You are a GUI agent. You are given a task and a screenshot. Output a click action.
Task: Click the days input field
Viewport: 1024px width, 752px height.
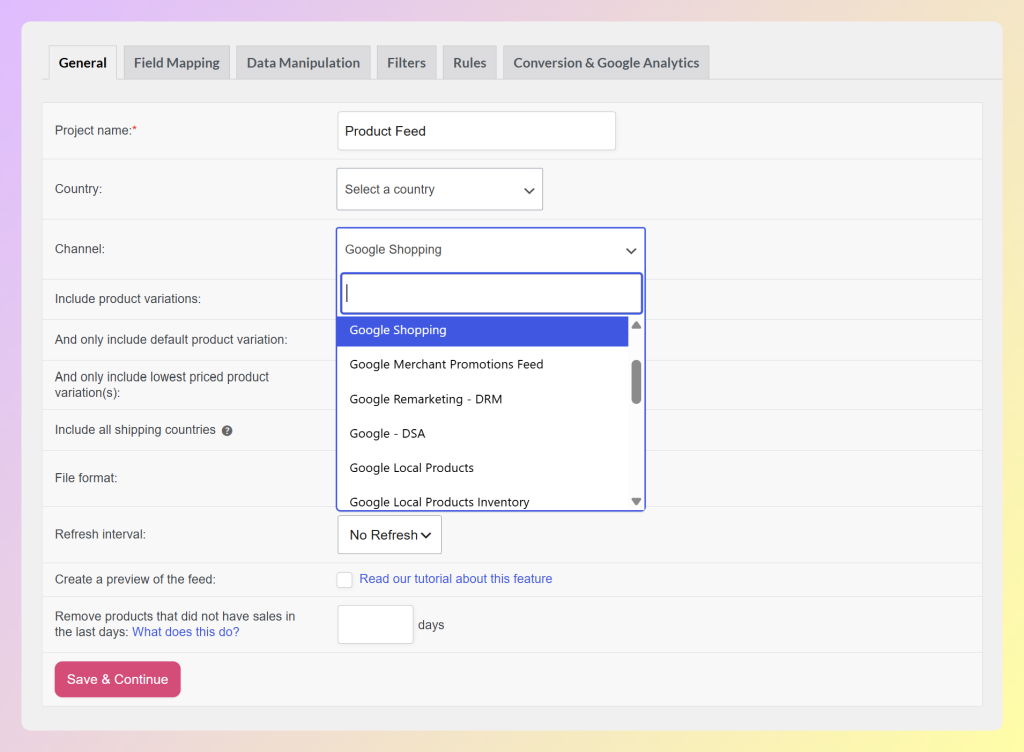coord(376,625)
